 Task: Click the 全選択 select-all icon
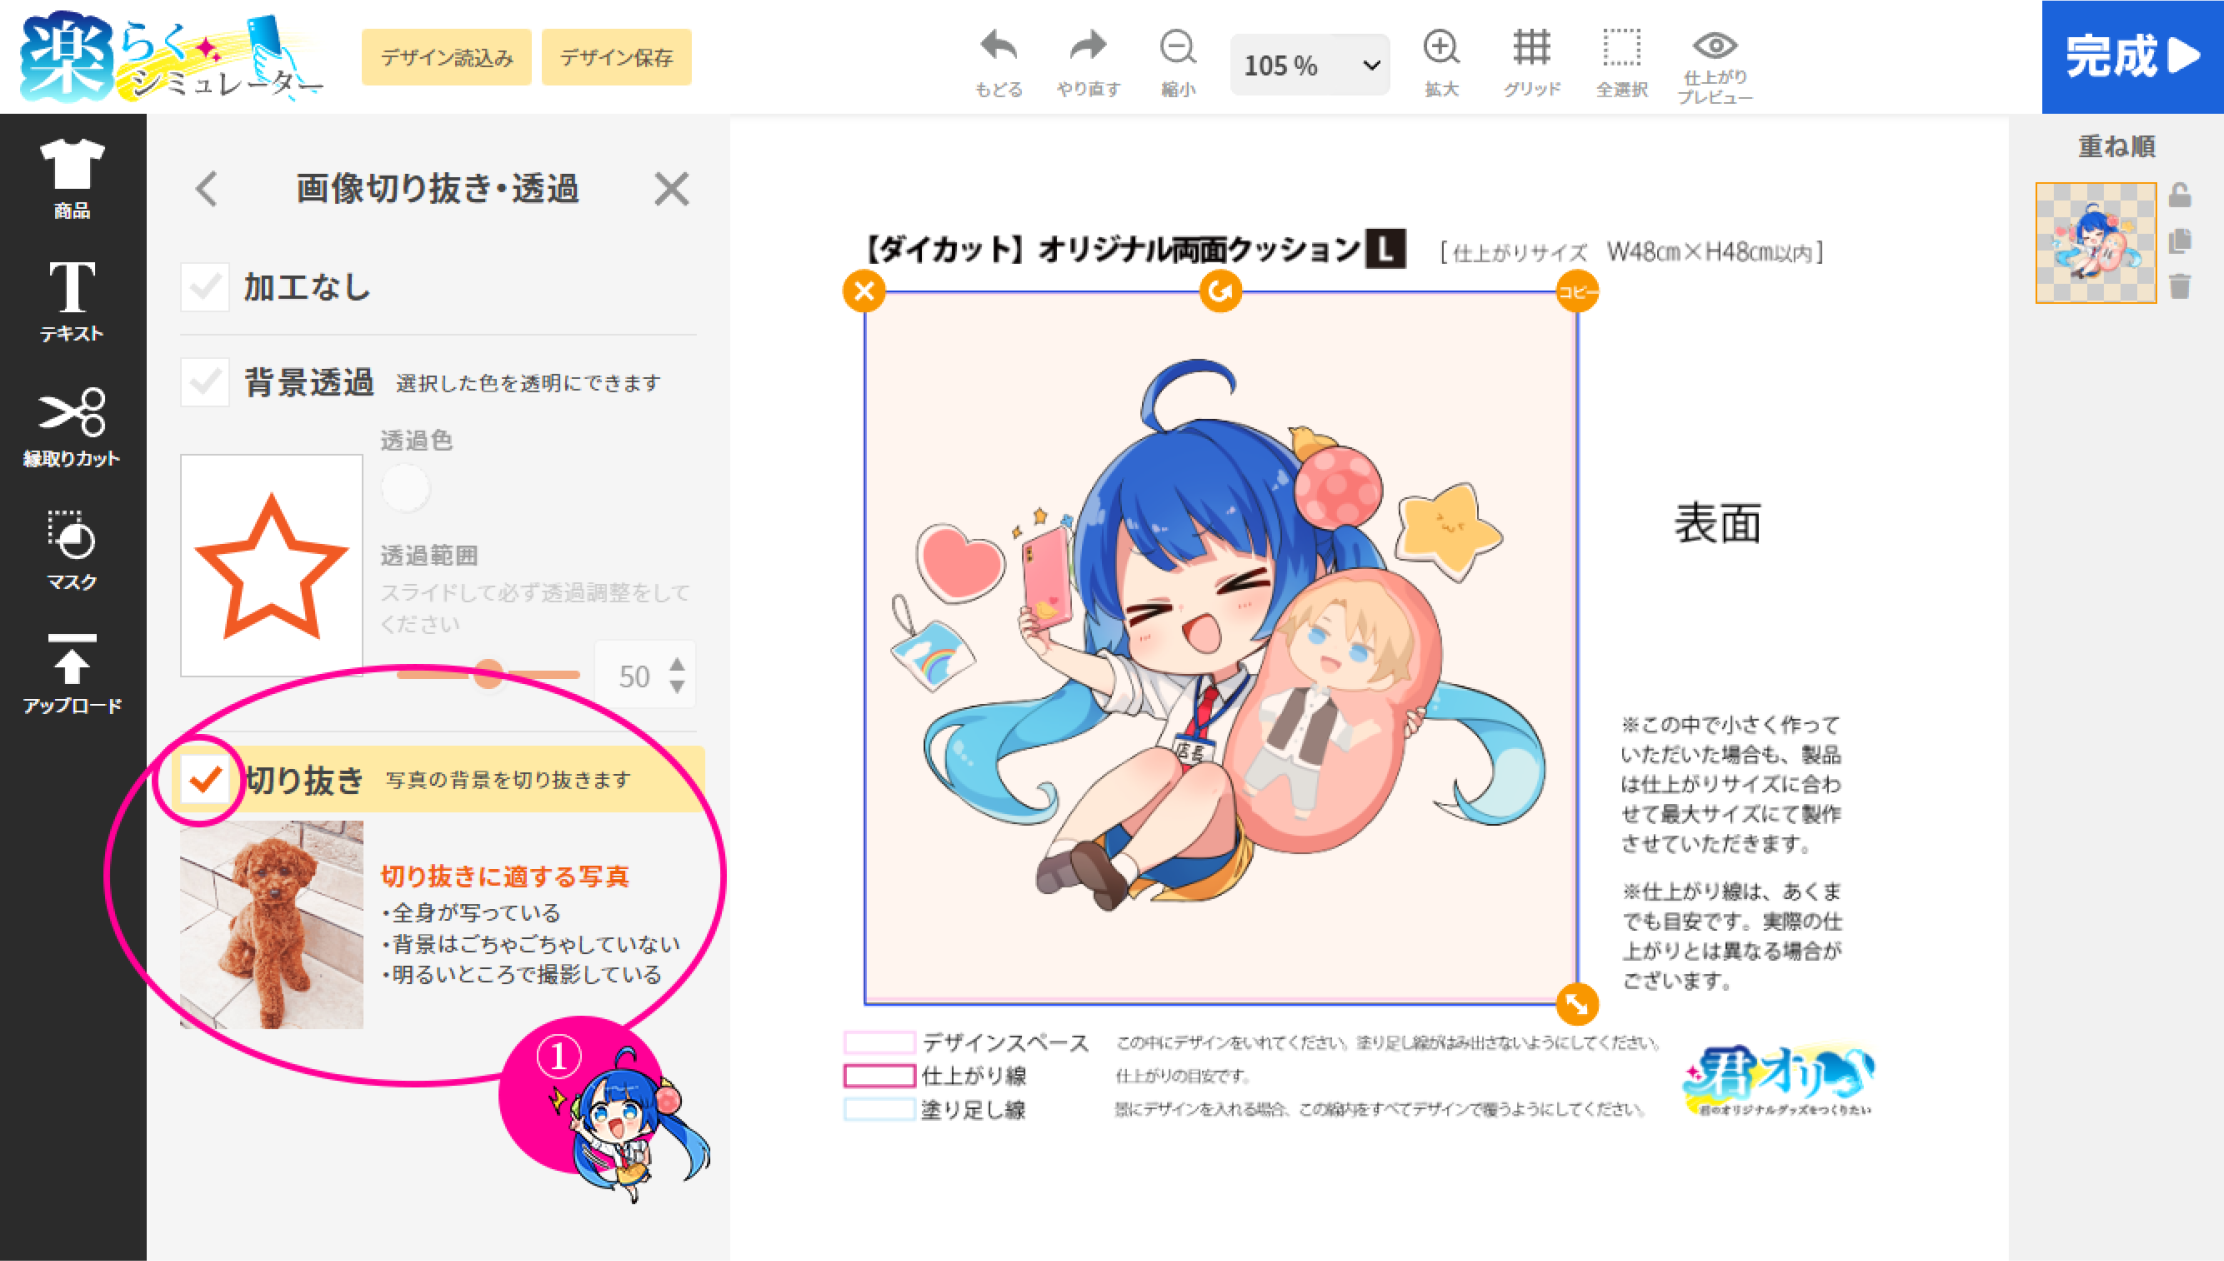click(x=1621, y=48)
